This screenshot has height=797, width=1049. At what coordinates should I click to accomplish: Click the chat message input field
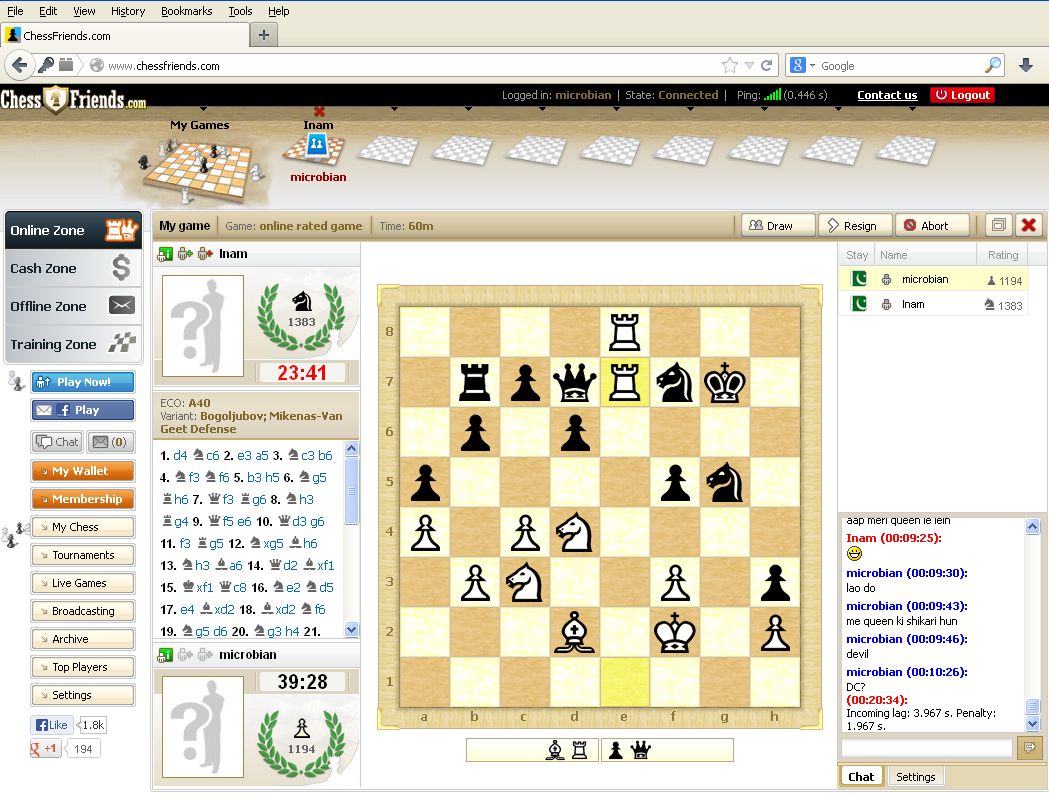coord(926,747)
